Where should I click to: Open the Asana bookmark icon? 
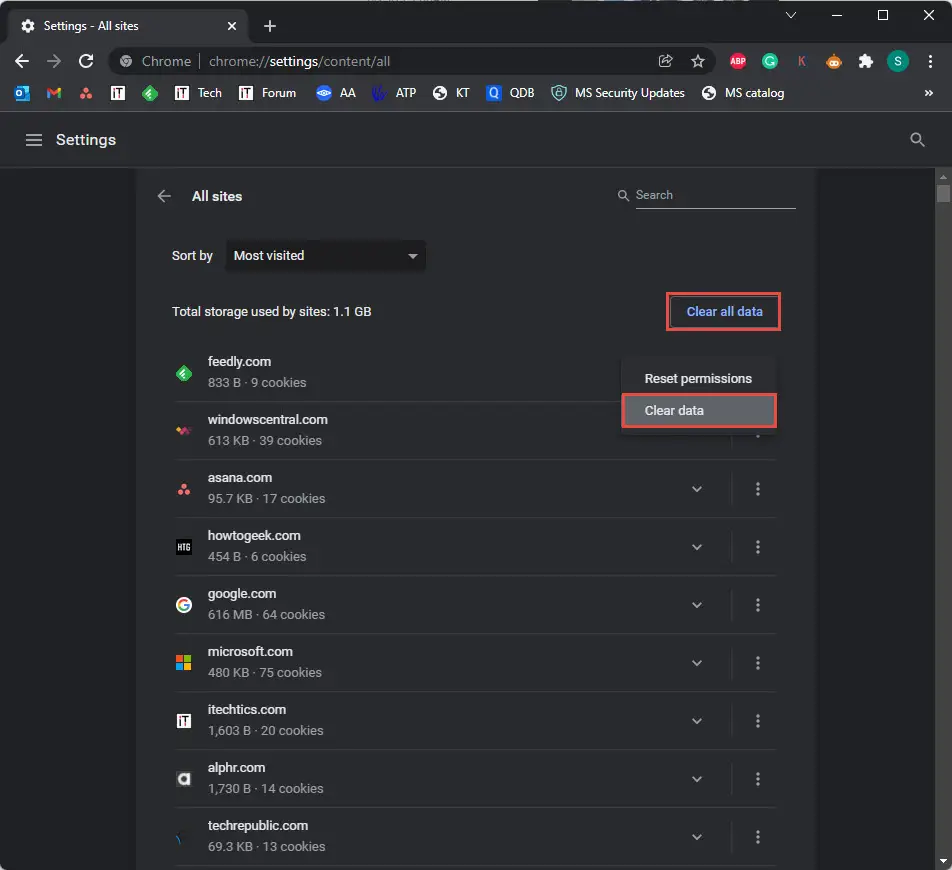pyautogui.click(x=86, y=93)
